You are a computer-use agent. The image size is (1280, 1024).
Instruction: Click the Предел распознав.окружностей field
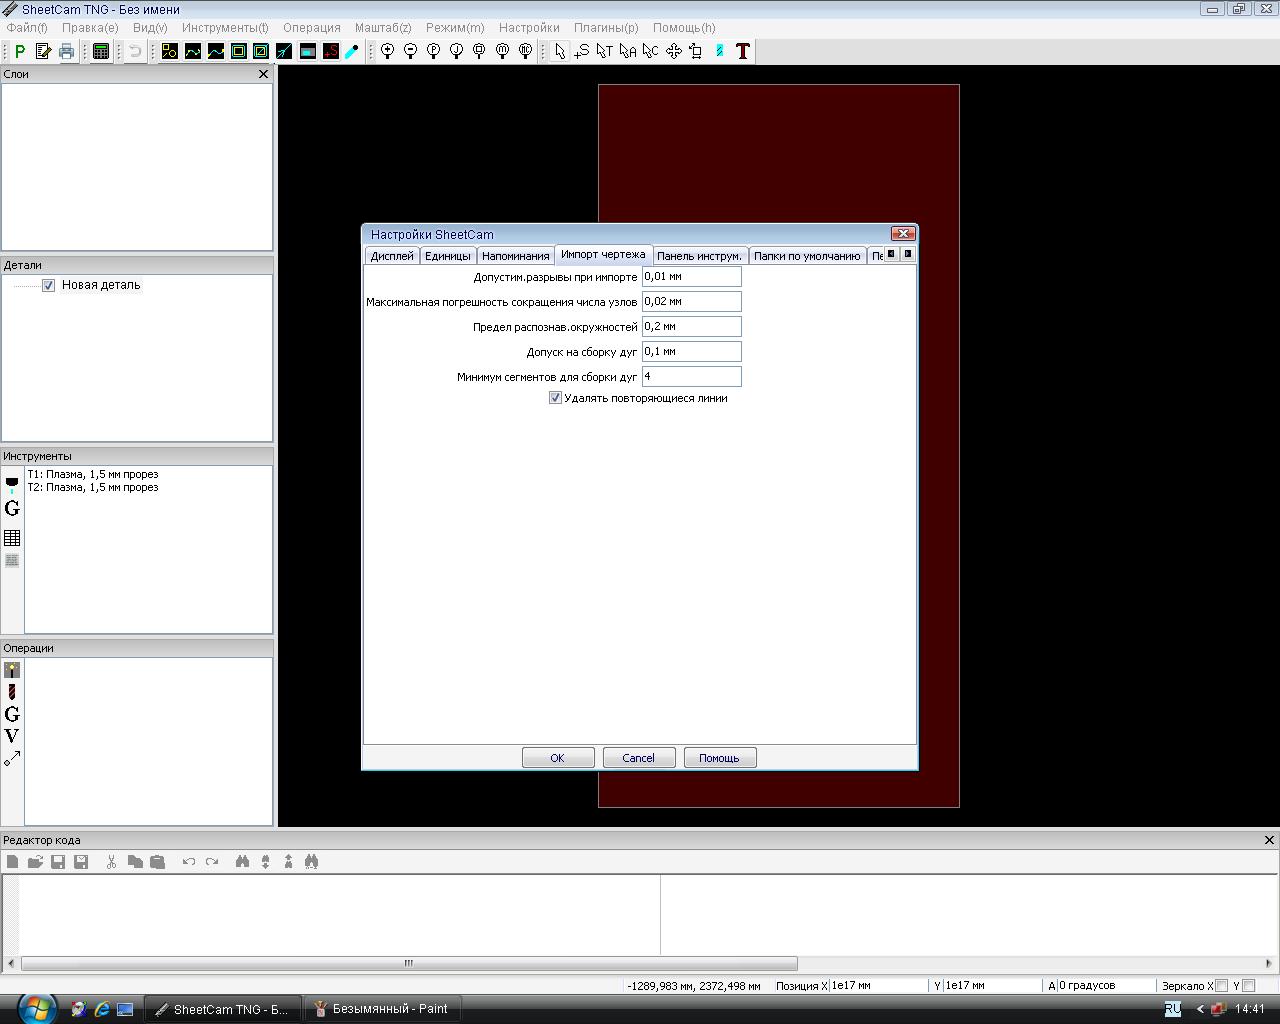(x=692, y=326)
